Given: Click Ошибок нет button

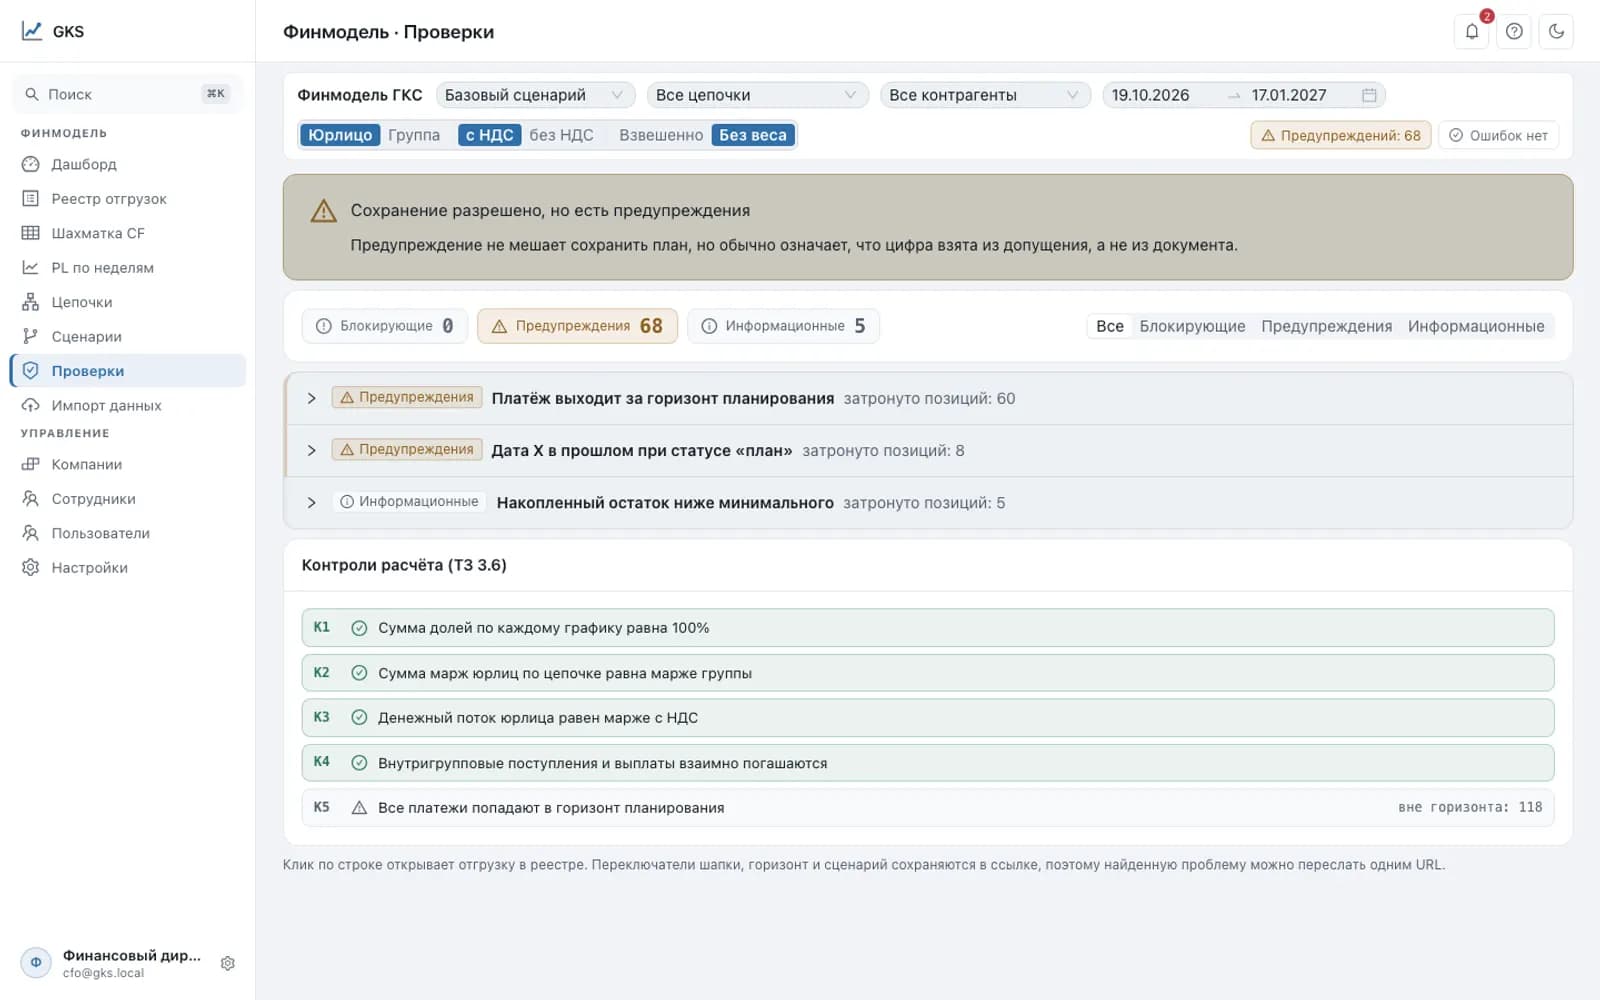Looking at the screenshot, I should (1498, 135).
